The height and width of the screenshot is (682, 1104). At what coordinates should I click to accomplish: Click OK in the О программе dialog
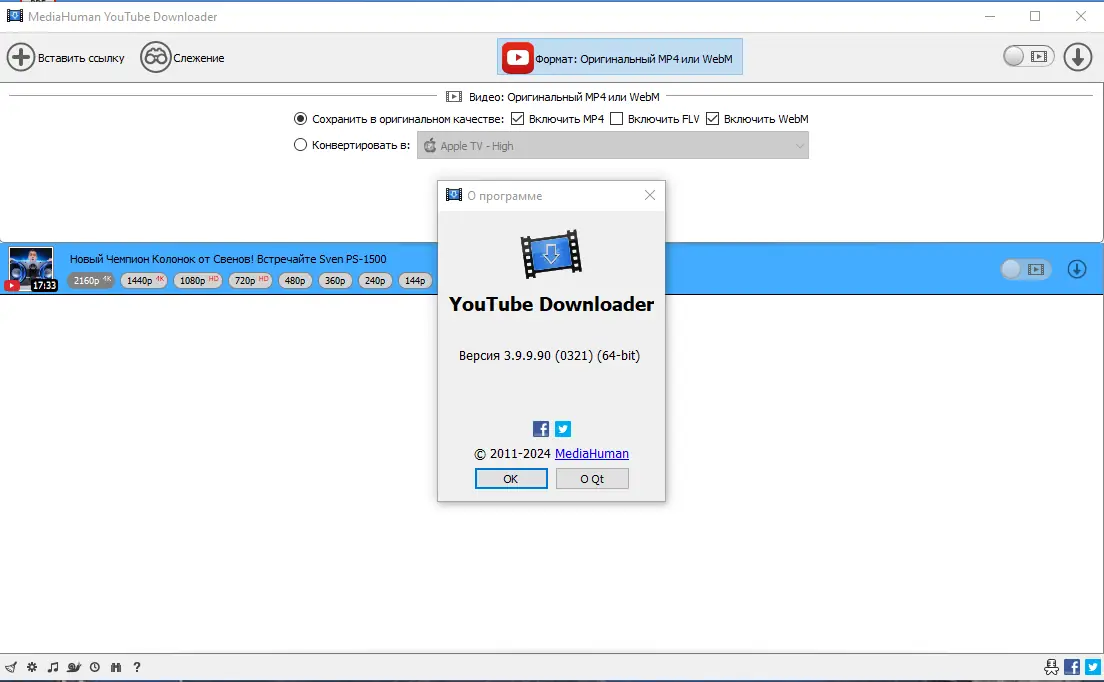point(511,479)
